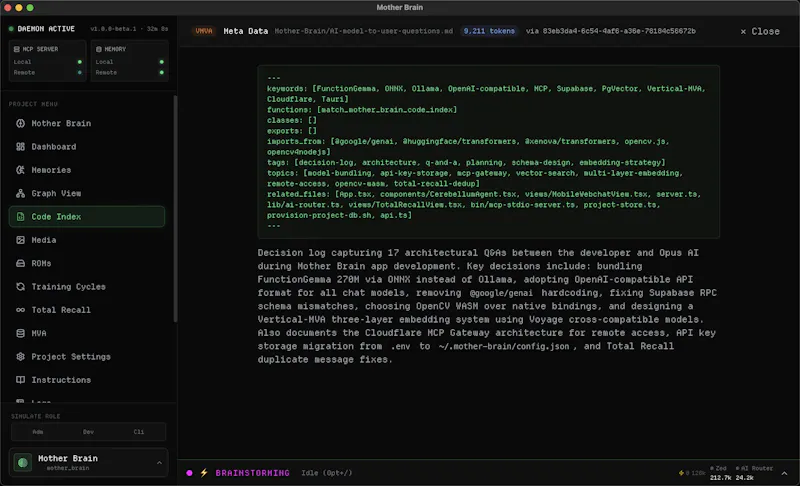Open Total Recall view
This screenshot has height=486, width=800.
tap(87, 310)
